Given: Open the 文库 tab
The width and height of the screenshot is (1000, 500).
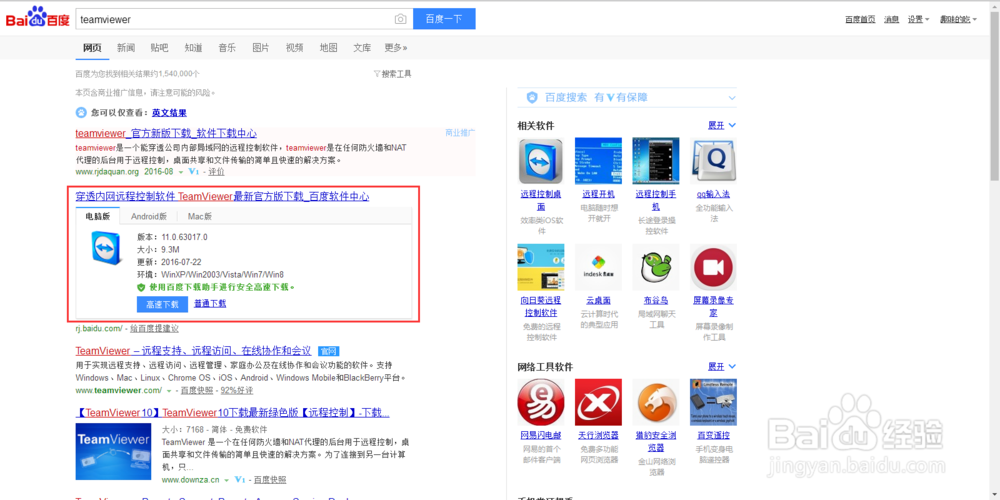Looking at the screenshot, I should coord(362,48).
